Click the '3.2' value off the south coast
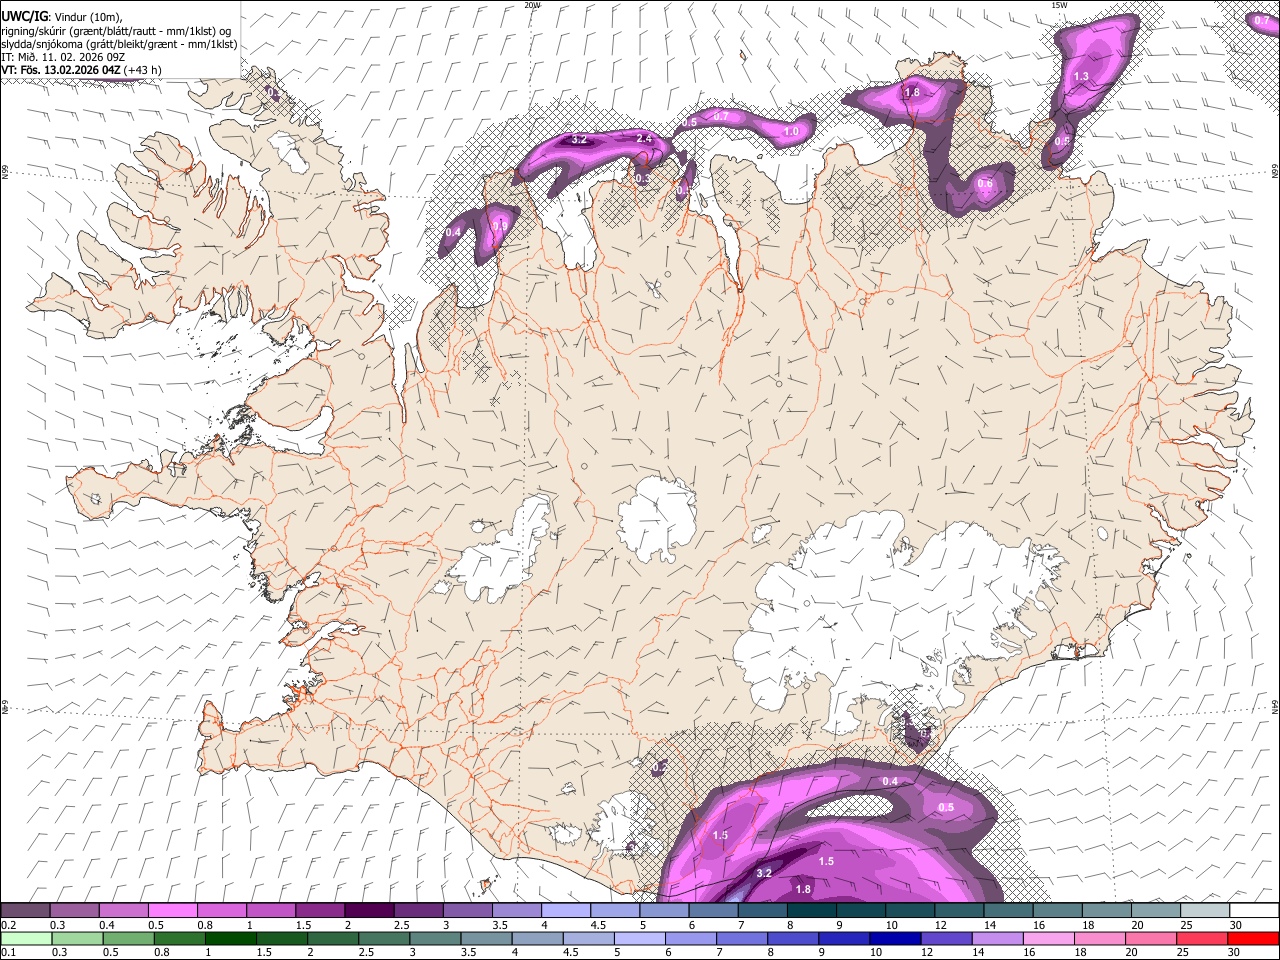Image resolution: width=1280 pixels, height=960 pixels. [764, 873]
